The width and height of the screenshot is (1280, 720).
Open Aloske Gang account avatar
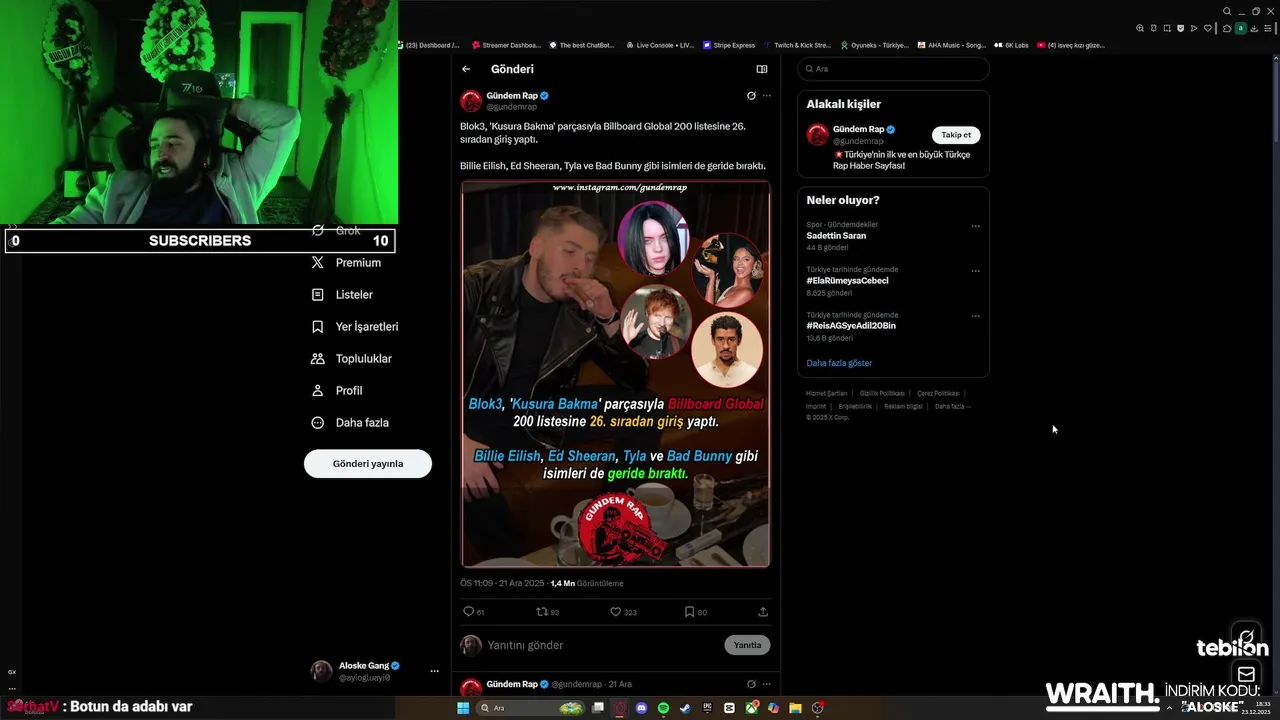click(321, 671)
